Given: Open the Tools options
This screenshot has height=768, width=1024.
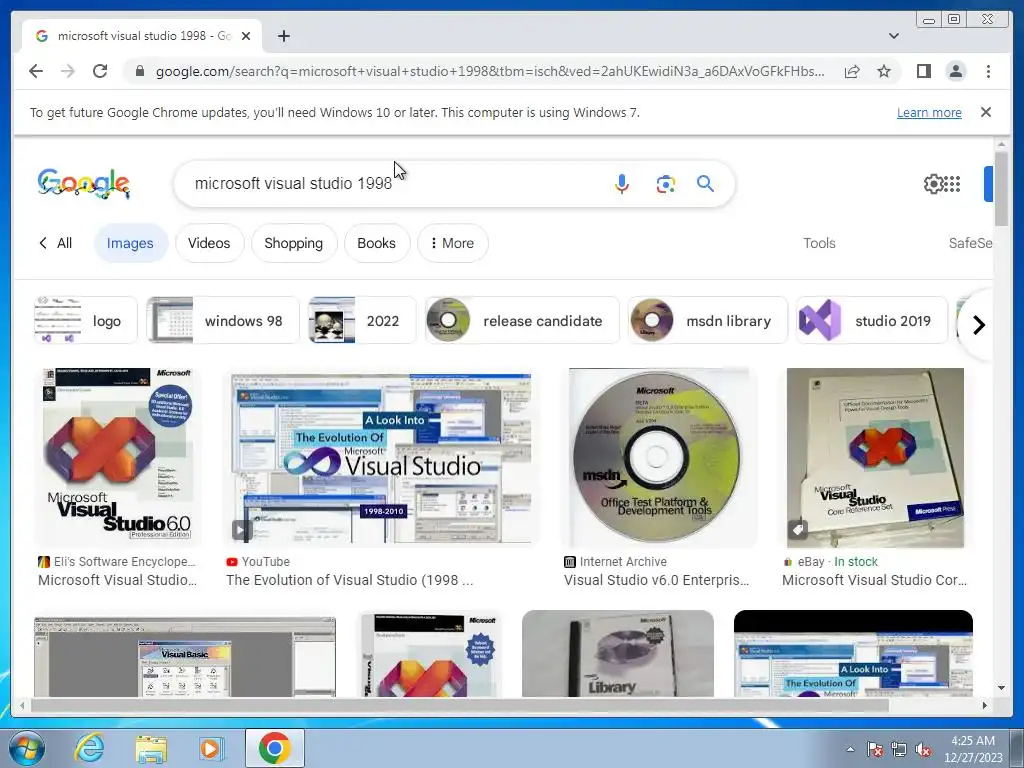Looking at the screenshot, I should point(819,243).
